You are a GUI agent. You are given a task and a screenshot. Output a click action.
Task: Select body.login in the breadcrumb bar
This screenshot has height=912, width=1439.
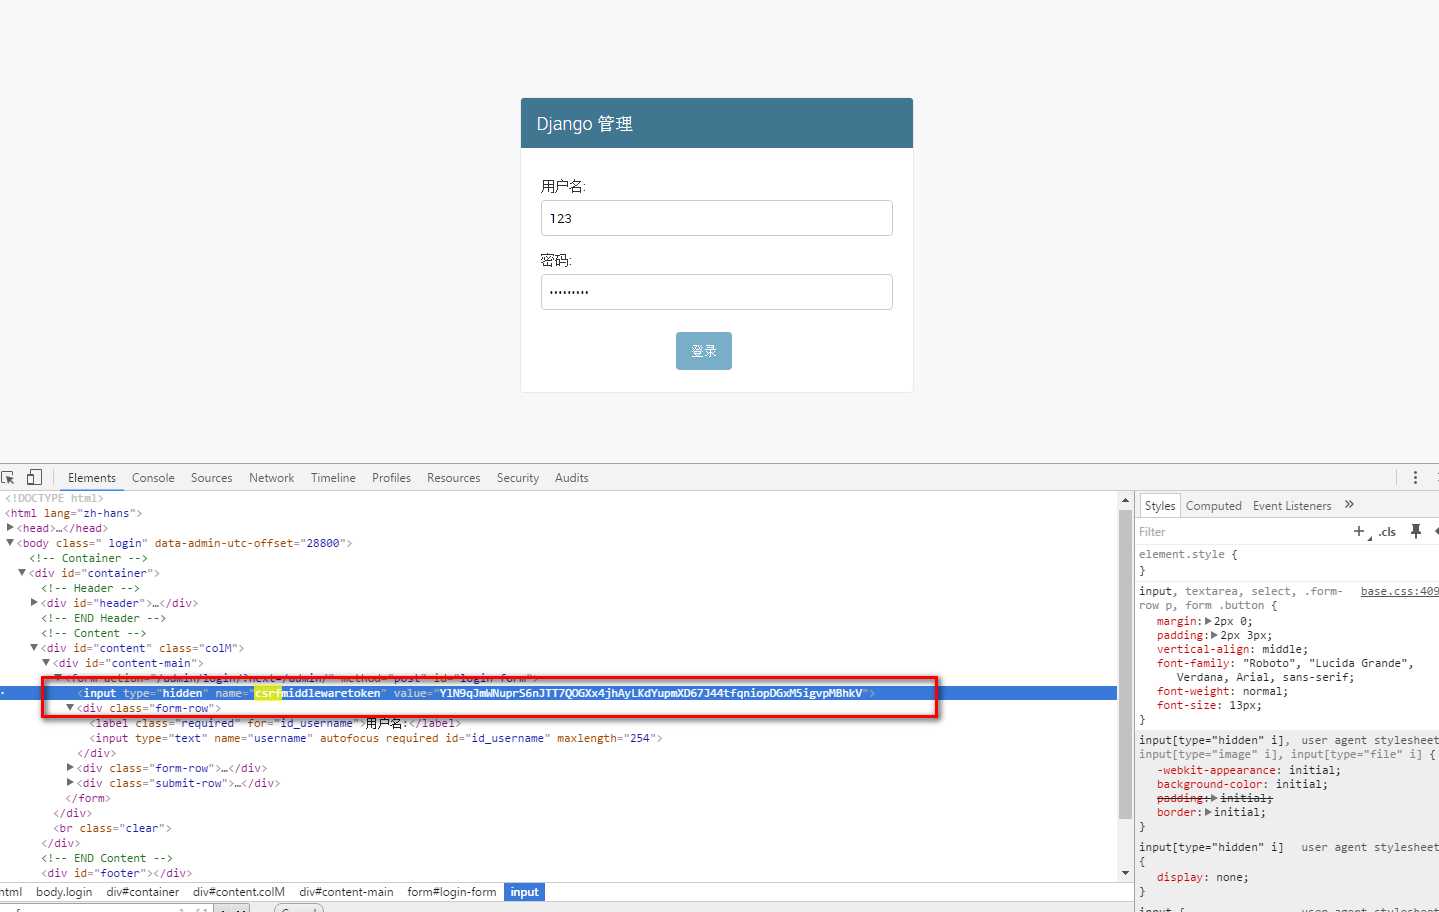point(64,892)
